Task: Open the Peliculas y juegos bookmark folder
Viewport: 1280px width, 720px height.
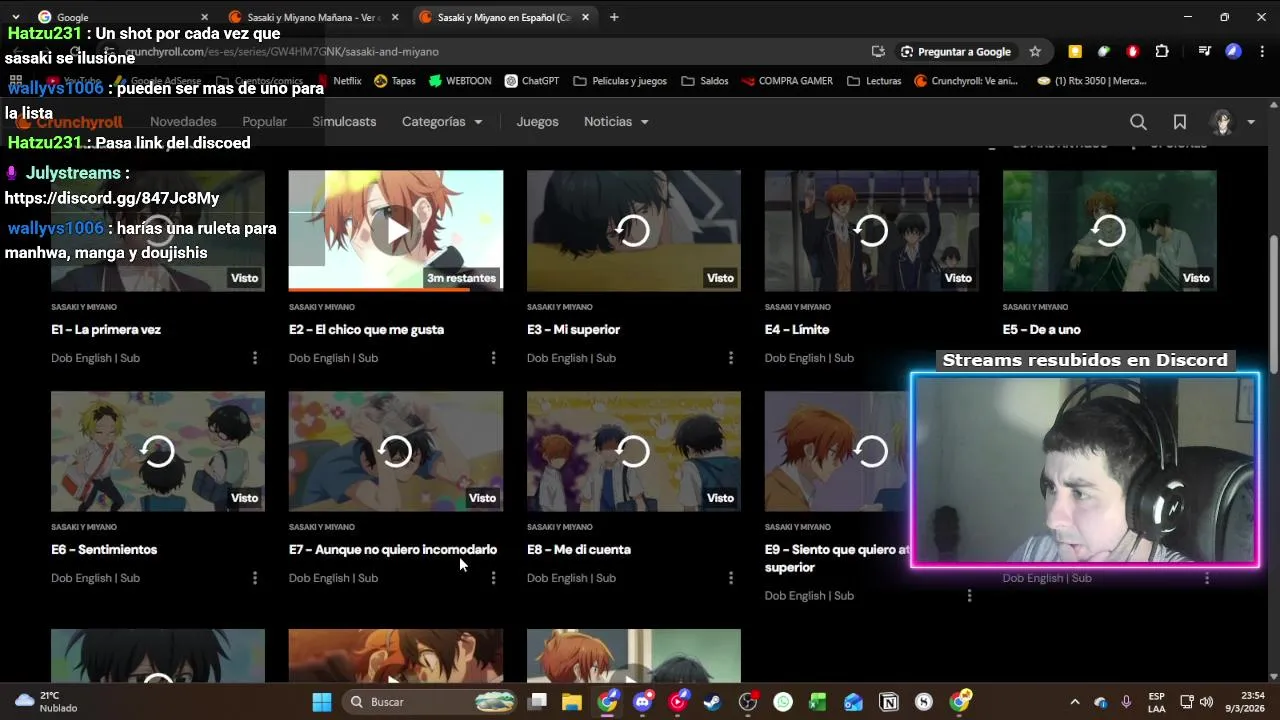Action: (620, 81)
